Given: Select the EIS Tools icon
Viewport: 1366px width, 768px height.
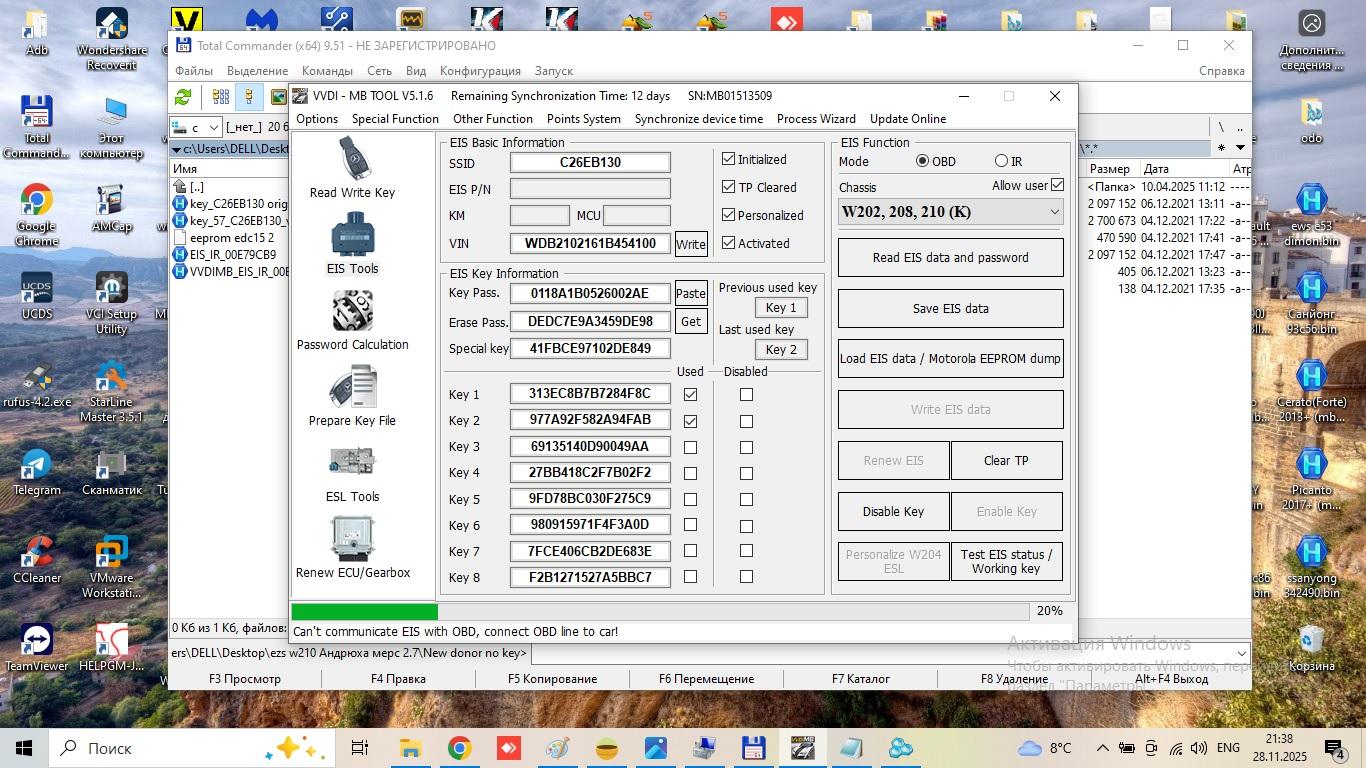Looking at the screenshot, I should (x=352, y=243).
